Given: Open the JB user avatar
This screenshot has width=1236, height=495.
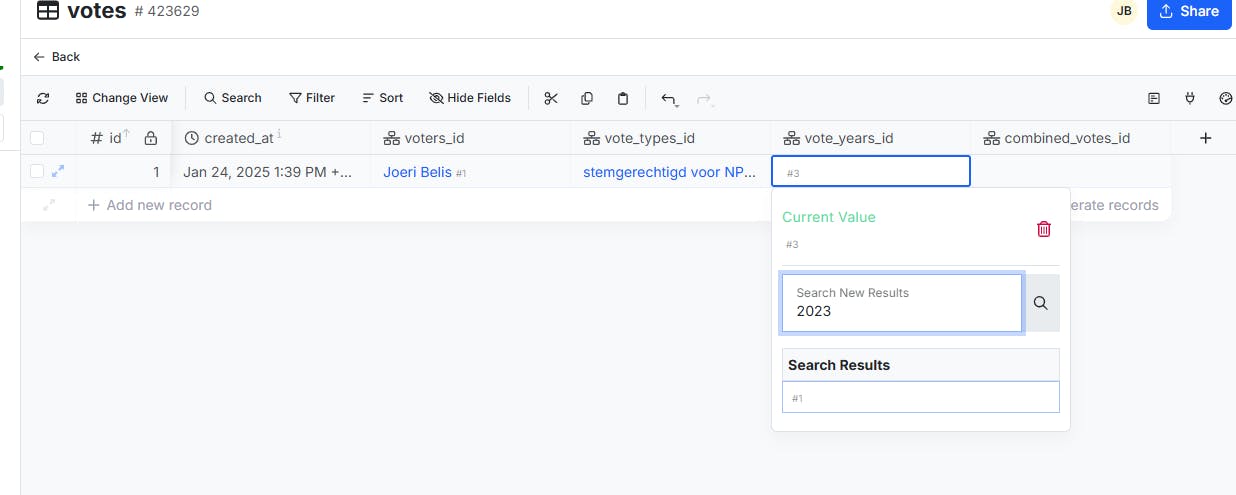Looking at the screenshot, I should click(x=1124, y=11).
